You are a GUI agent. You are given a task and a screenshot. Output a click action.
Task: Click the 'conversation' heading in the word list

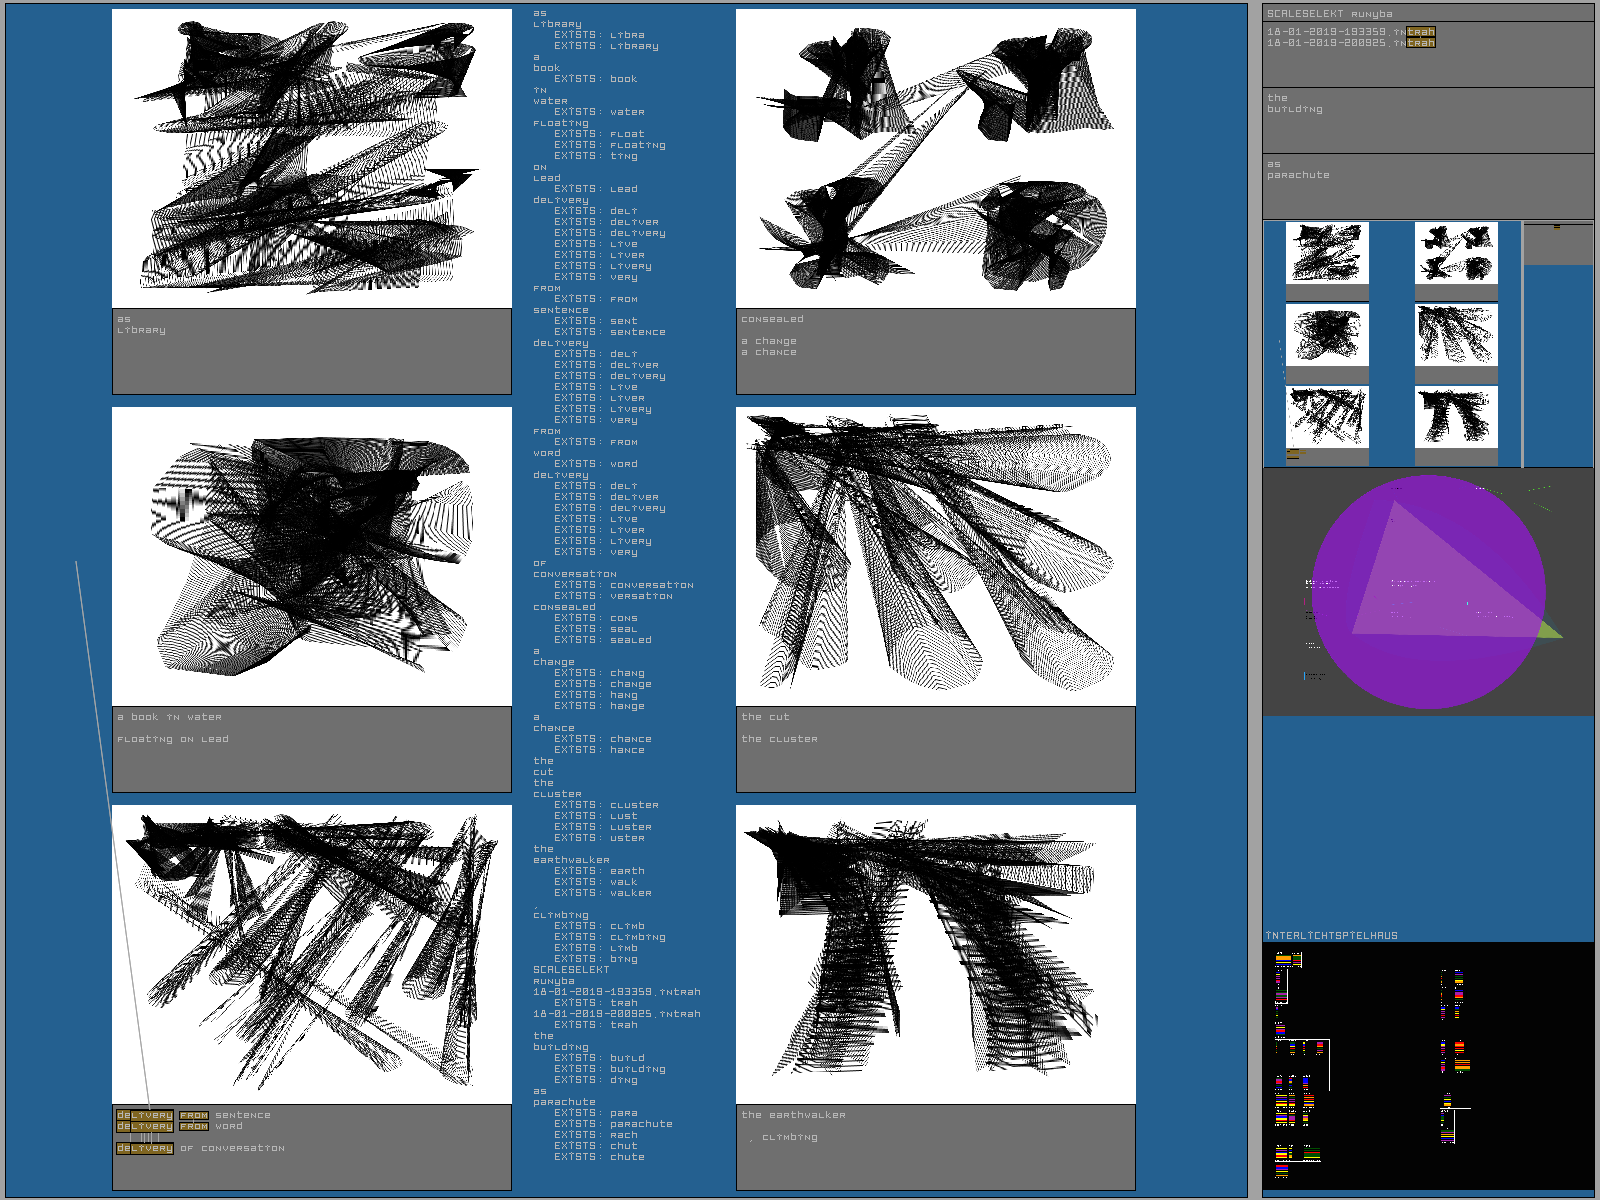click(x=574, y=574)
